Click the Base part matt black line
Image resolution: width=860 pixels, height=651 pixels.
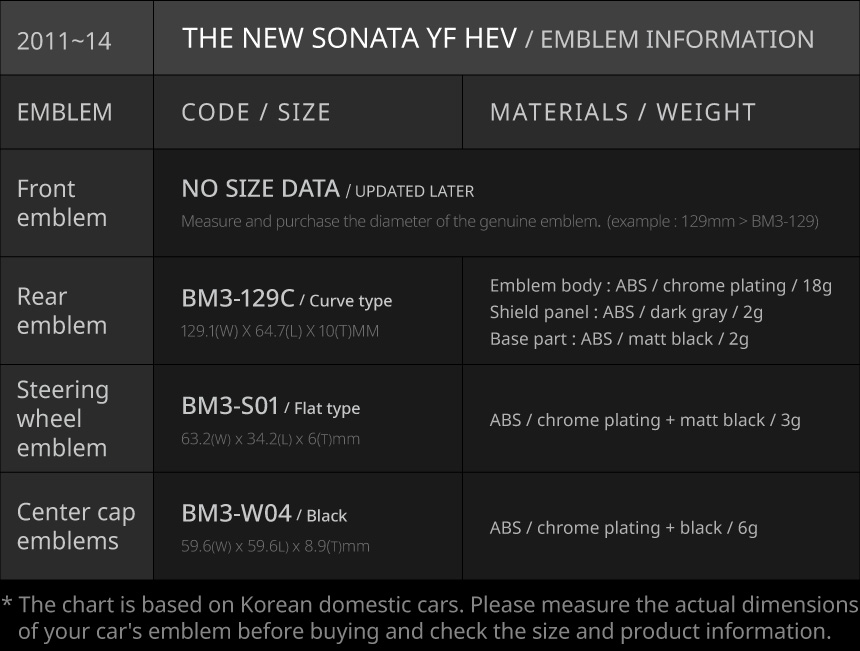pos(619,339)
